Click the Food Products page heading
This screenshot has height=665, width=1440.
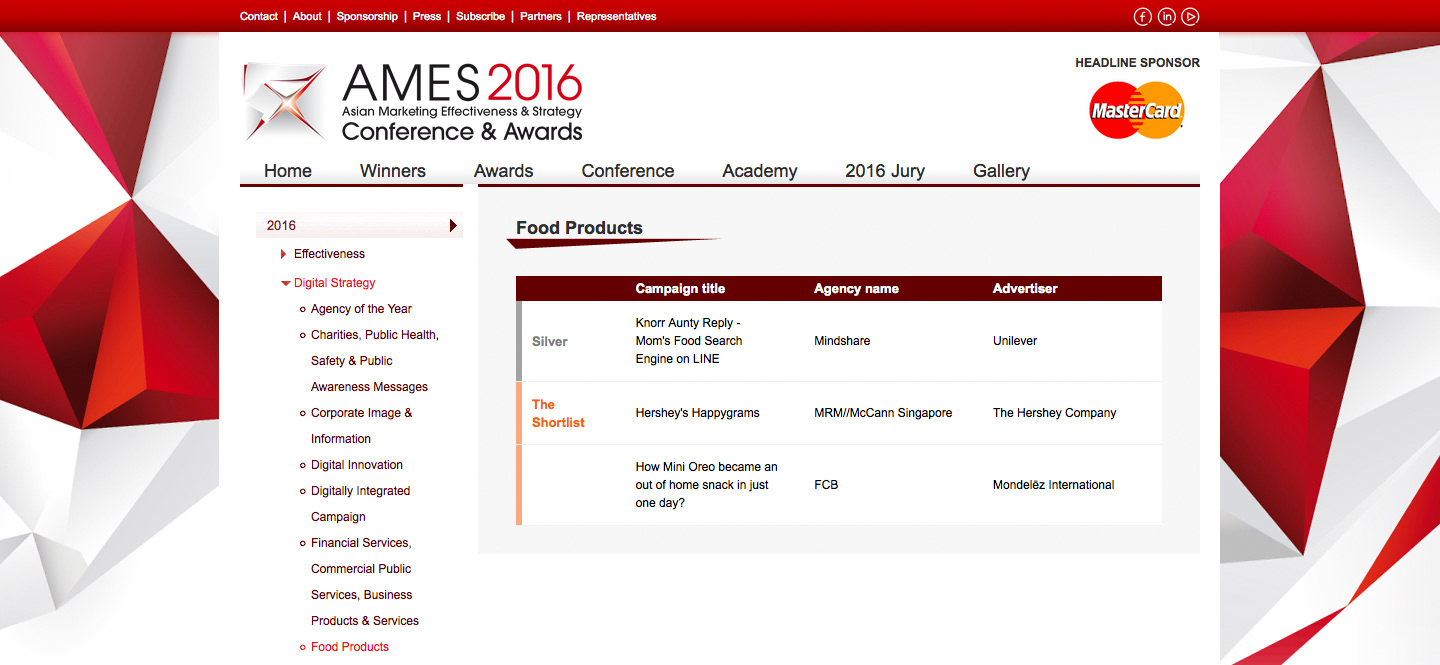point(579,228)
